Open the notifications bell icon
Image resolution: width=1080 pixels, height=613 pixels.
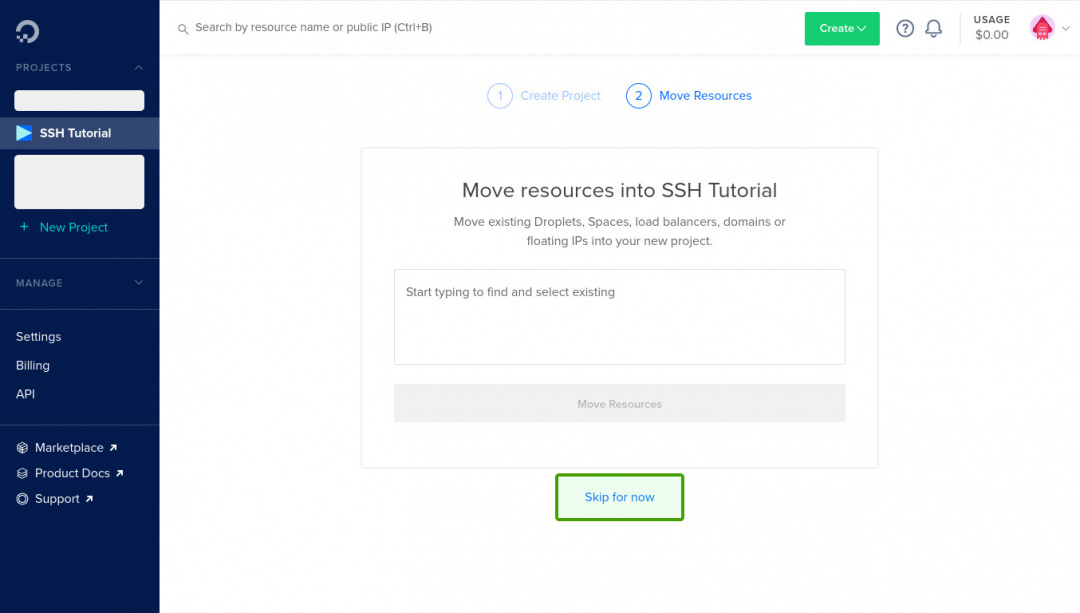tap(933, 28)
